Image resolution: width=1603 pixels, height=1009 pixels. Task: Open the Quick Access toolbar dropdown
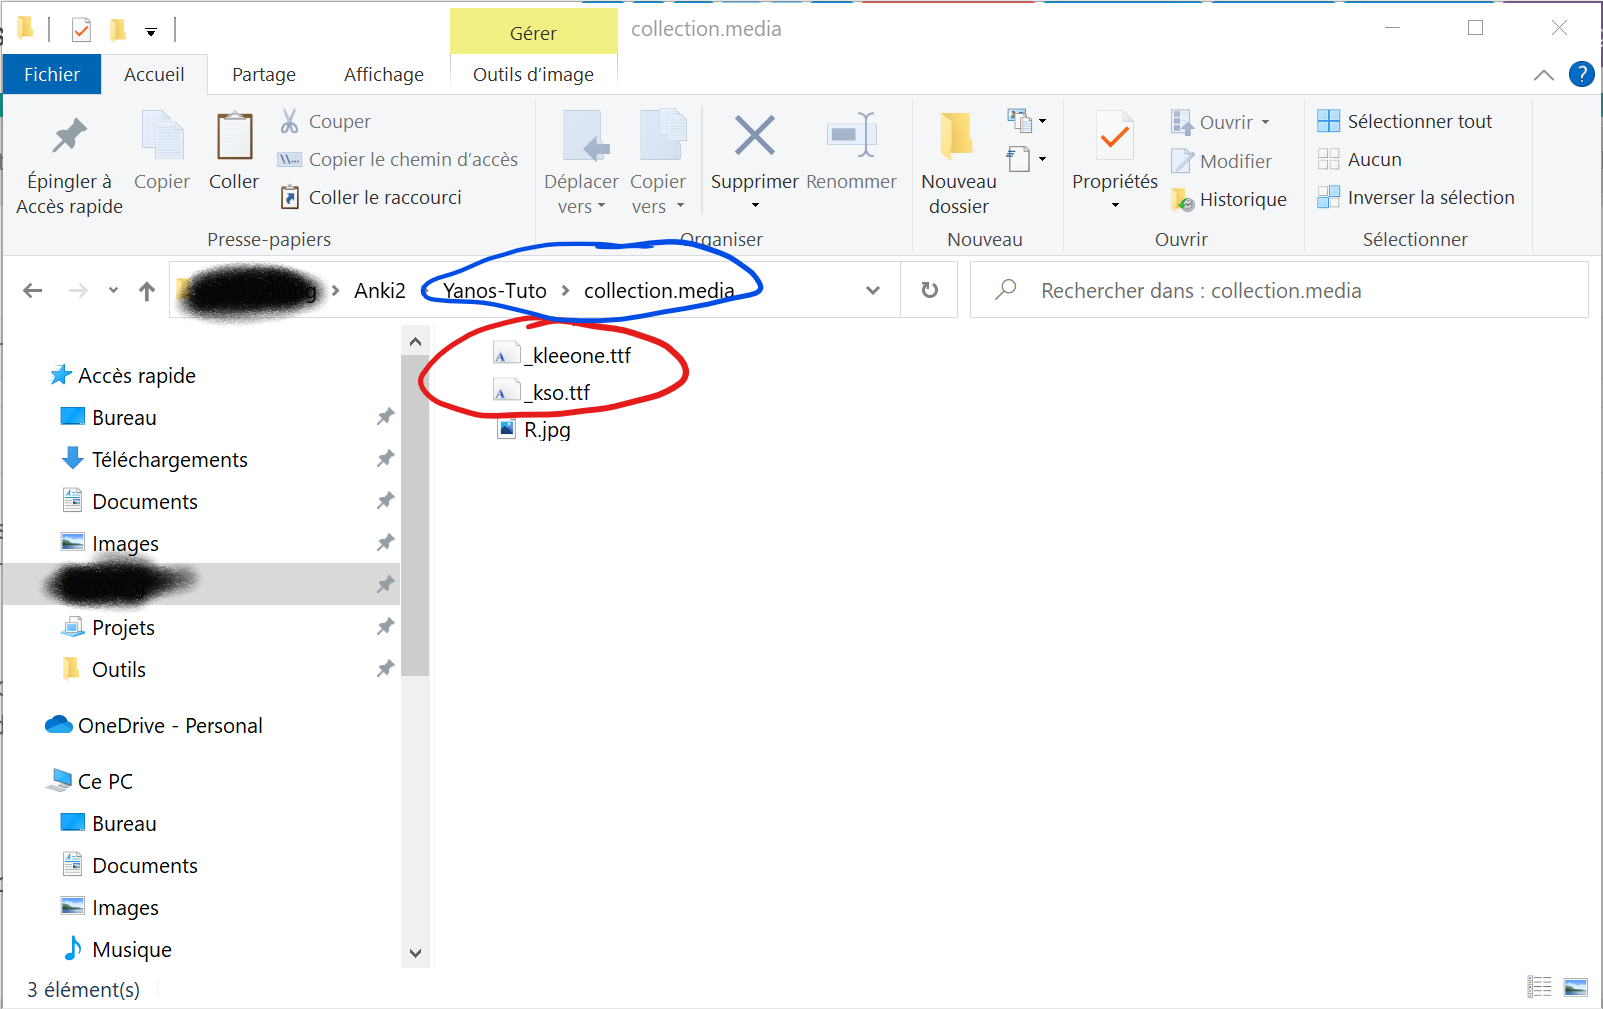pyautogui.click(x=151, y=31)
